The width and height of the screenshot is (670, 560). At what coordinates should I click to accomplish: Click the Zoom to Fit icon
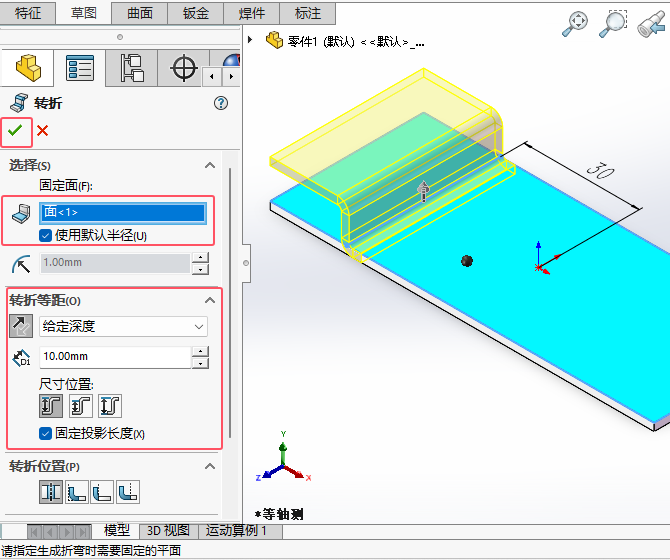tap(575, 24)
